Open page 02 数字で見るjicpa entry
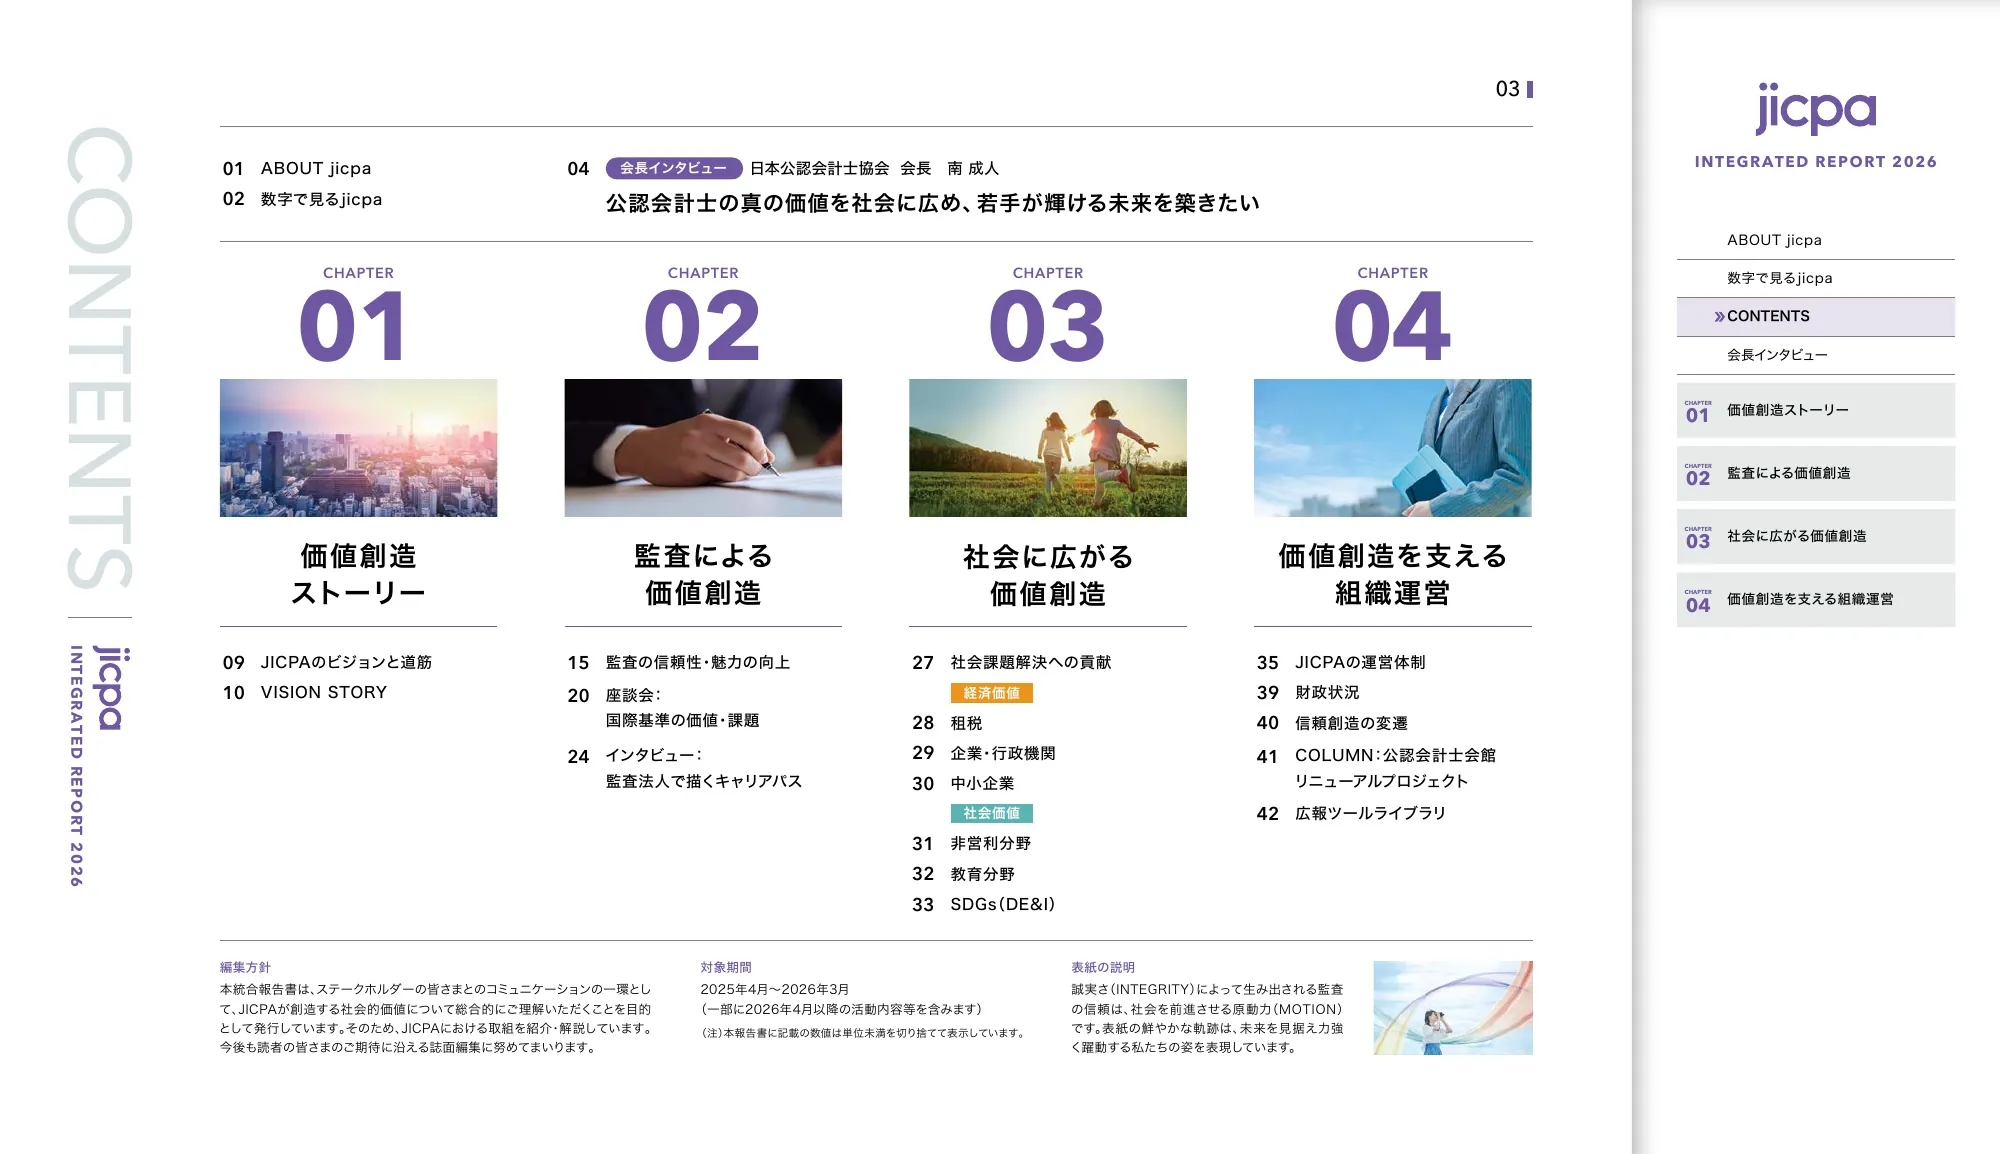 [x=302, y=199]
